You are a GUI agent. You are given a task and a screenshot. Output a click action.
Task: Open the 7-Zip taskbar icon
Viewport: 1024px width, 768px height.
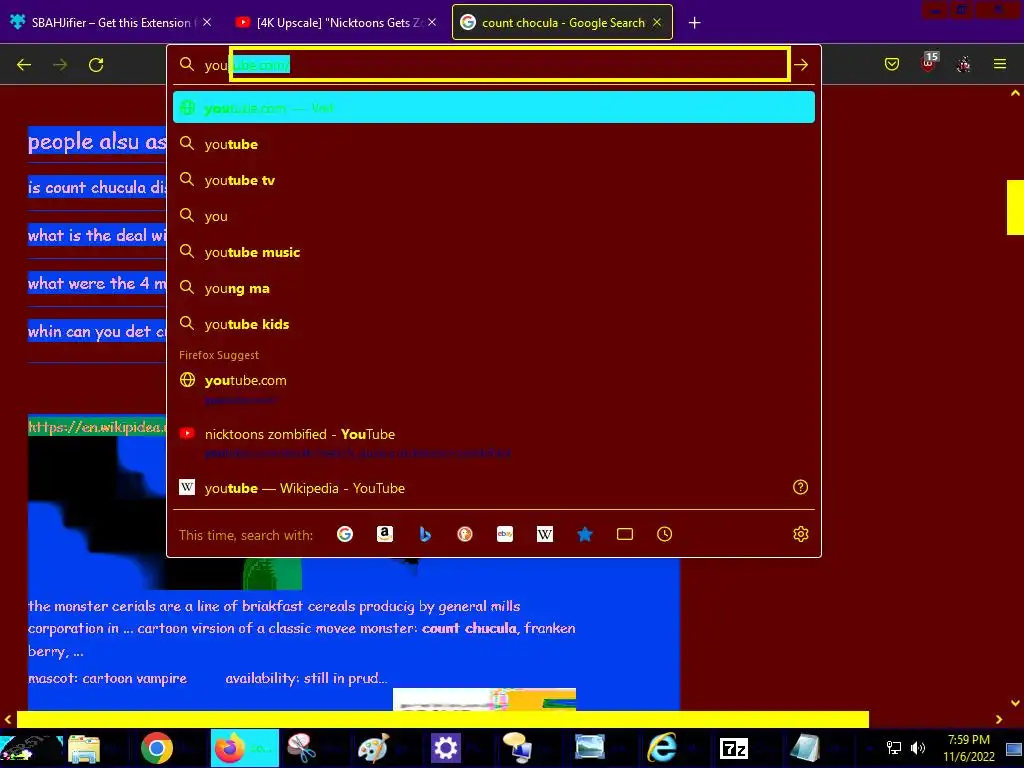point(733,748)
